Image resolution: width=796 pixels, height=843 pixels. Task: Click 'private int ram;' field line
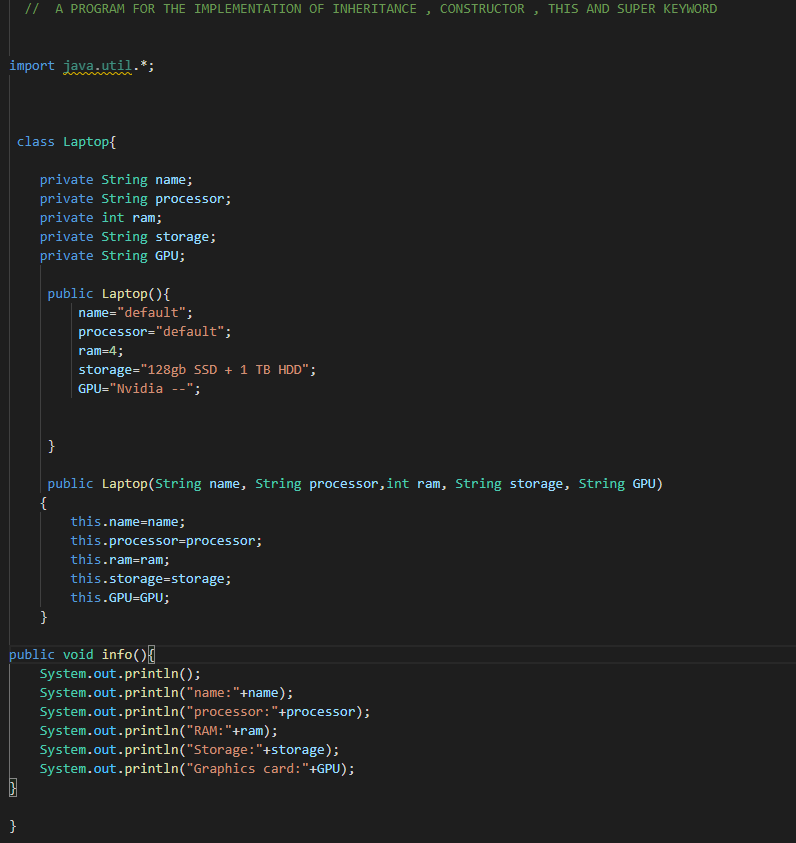[x=101, y=218]
